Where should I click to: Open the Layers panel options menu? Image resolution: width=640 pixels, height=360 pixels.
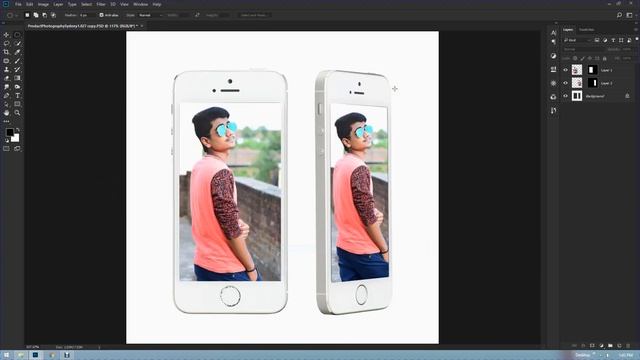[636, 29]
